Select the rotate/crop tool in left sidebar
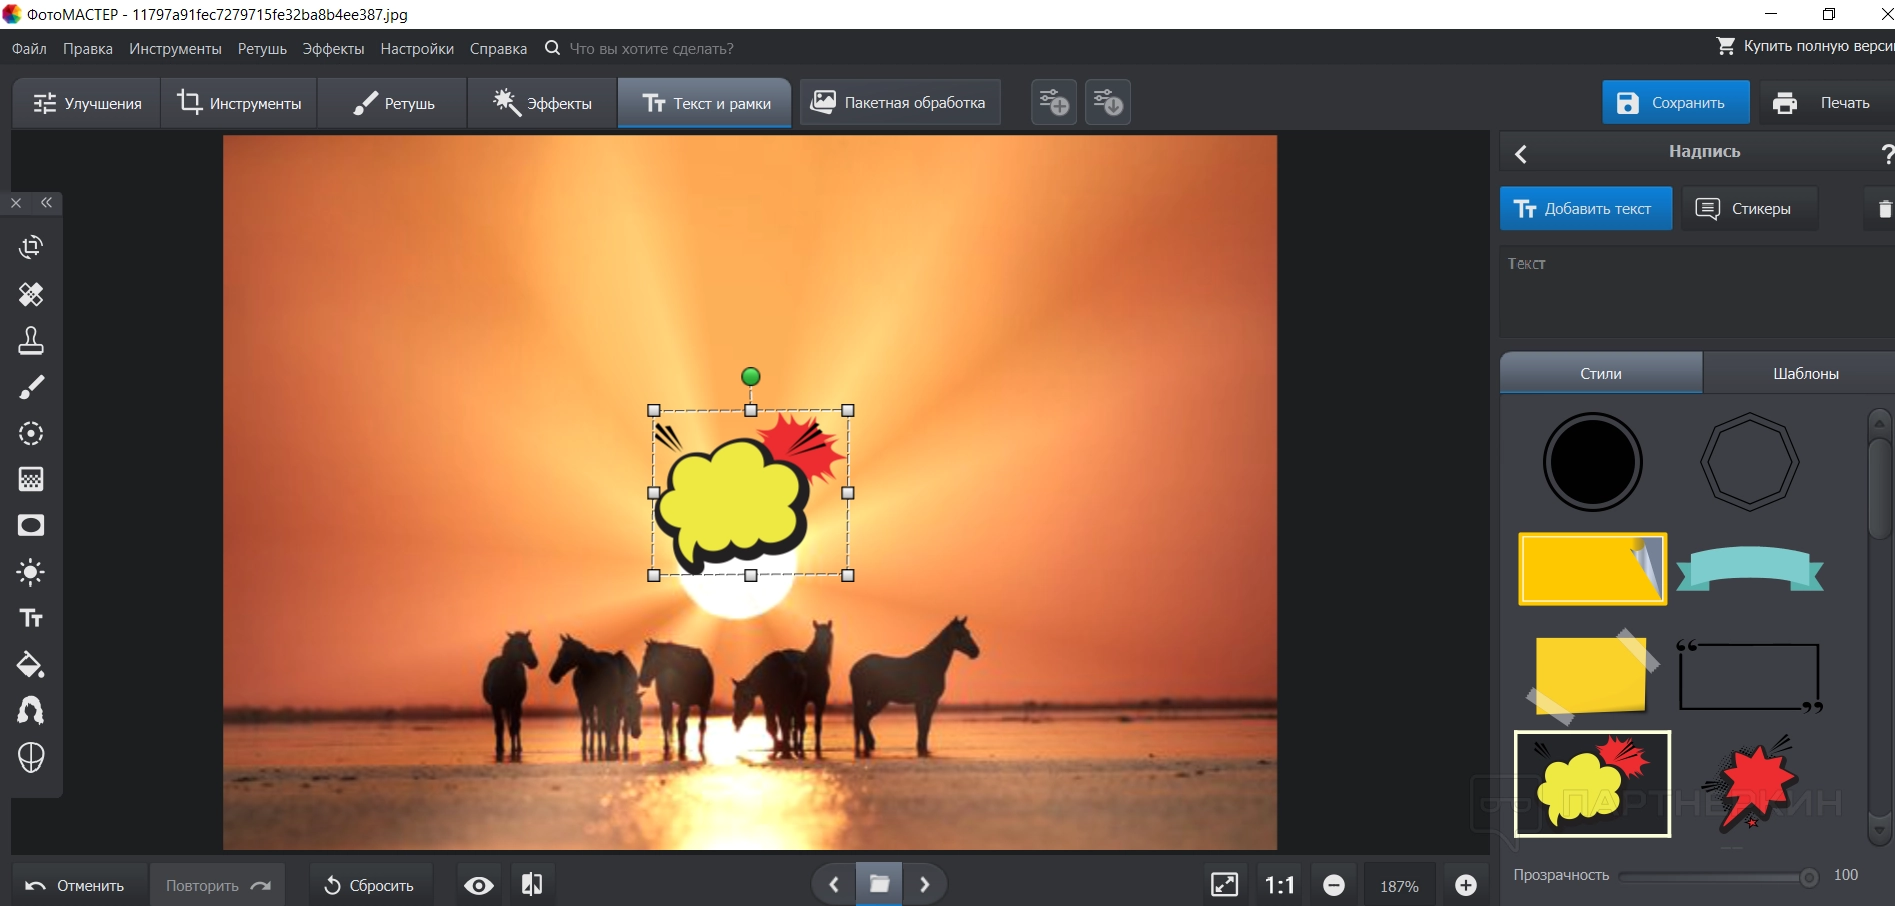The width and height of the screenshot is (1895, 906). (x=31, y=247)
